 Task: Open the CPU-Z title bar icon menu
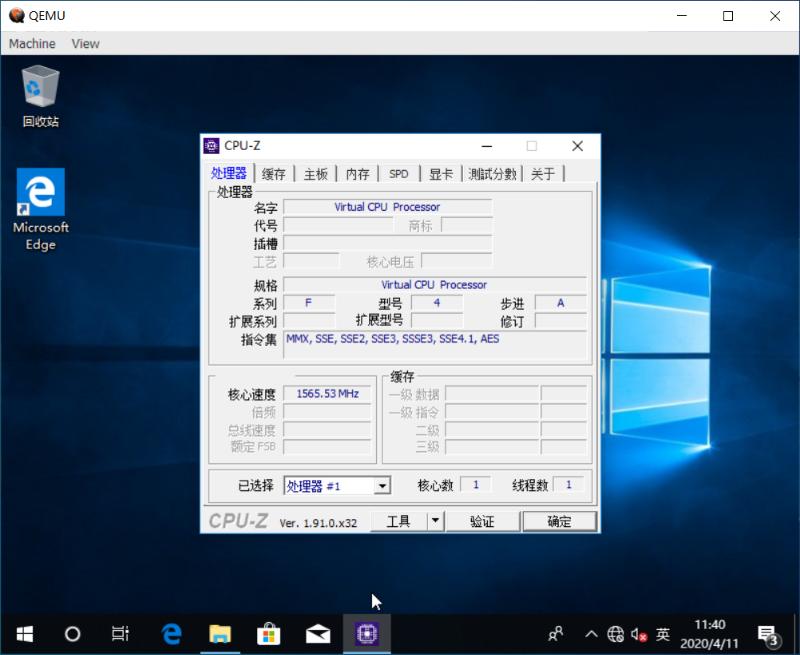pyautogui.click(x=213, y=146)
